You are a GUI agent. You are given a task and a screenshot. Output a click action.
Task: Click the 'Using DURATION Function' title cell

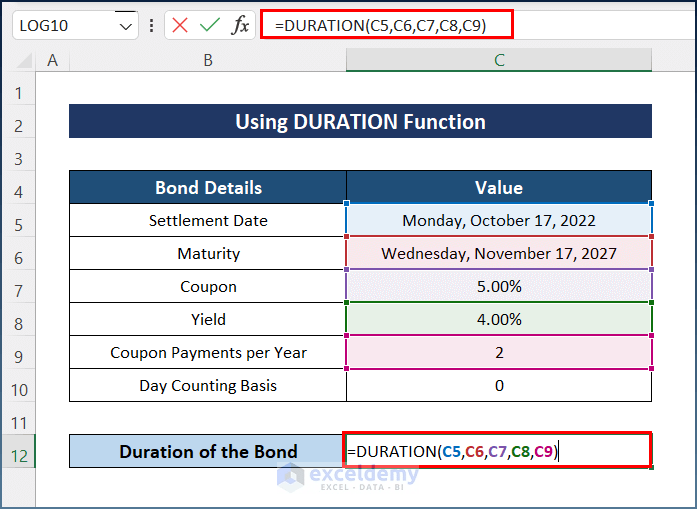[361, 121]
